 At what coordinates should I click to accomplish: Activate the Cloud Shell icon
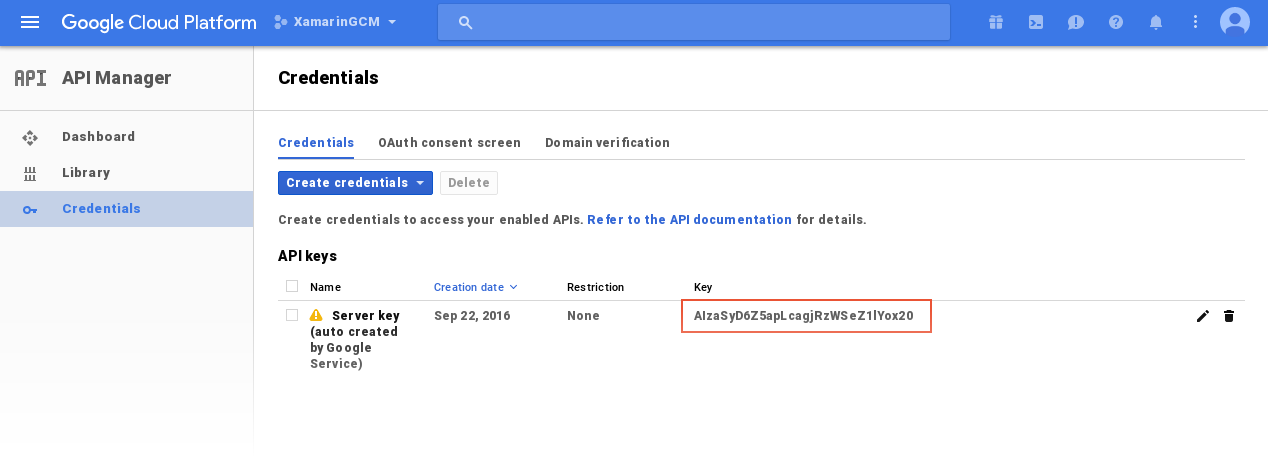point(1036,22)
